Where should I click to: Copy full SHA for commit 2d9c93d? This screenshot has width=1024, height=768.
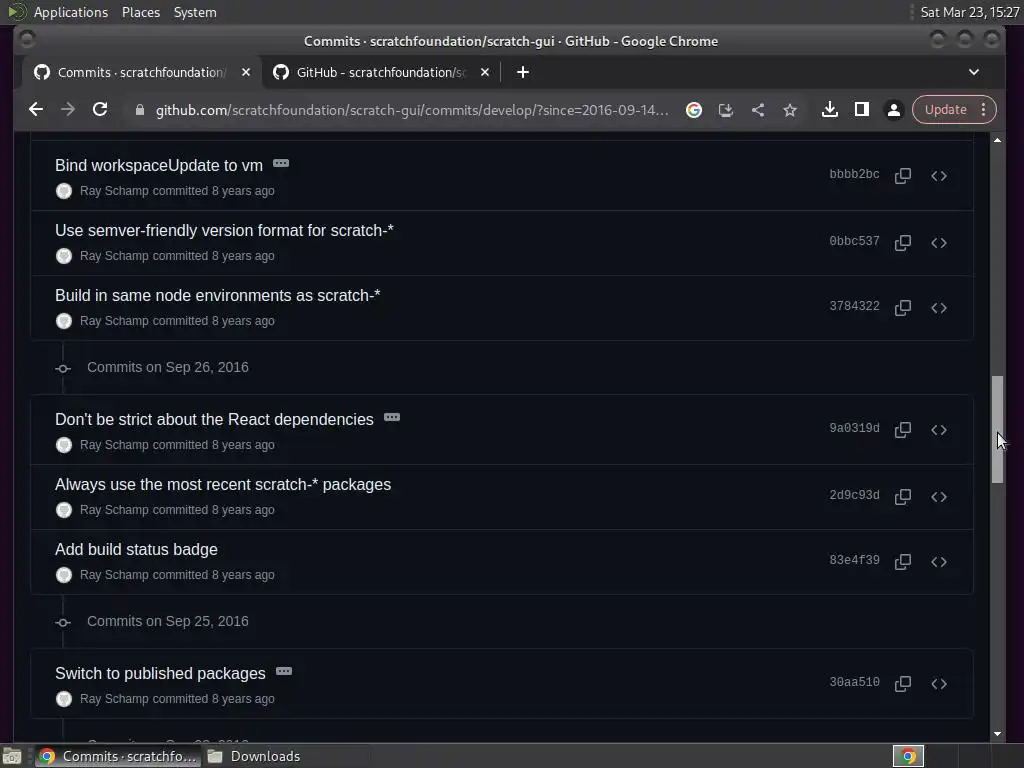point(903,496)
